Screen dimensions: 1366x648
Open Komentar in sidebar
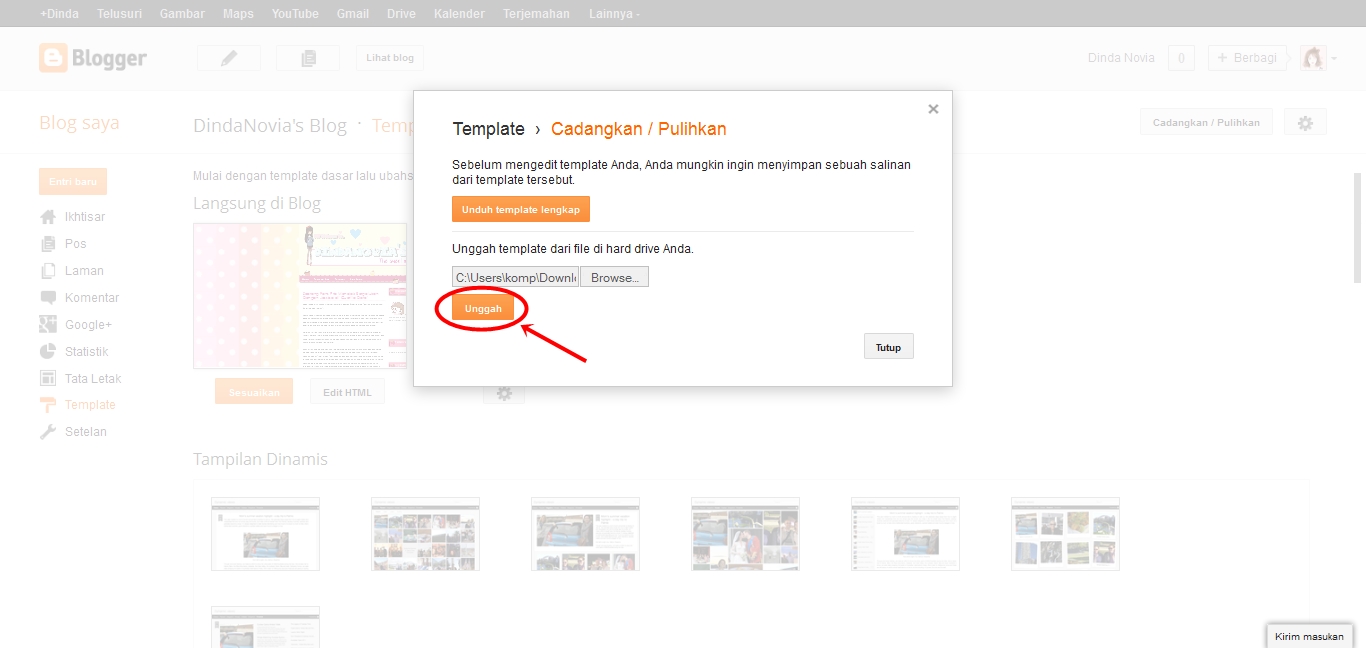tap(92, 298)
